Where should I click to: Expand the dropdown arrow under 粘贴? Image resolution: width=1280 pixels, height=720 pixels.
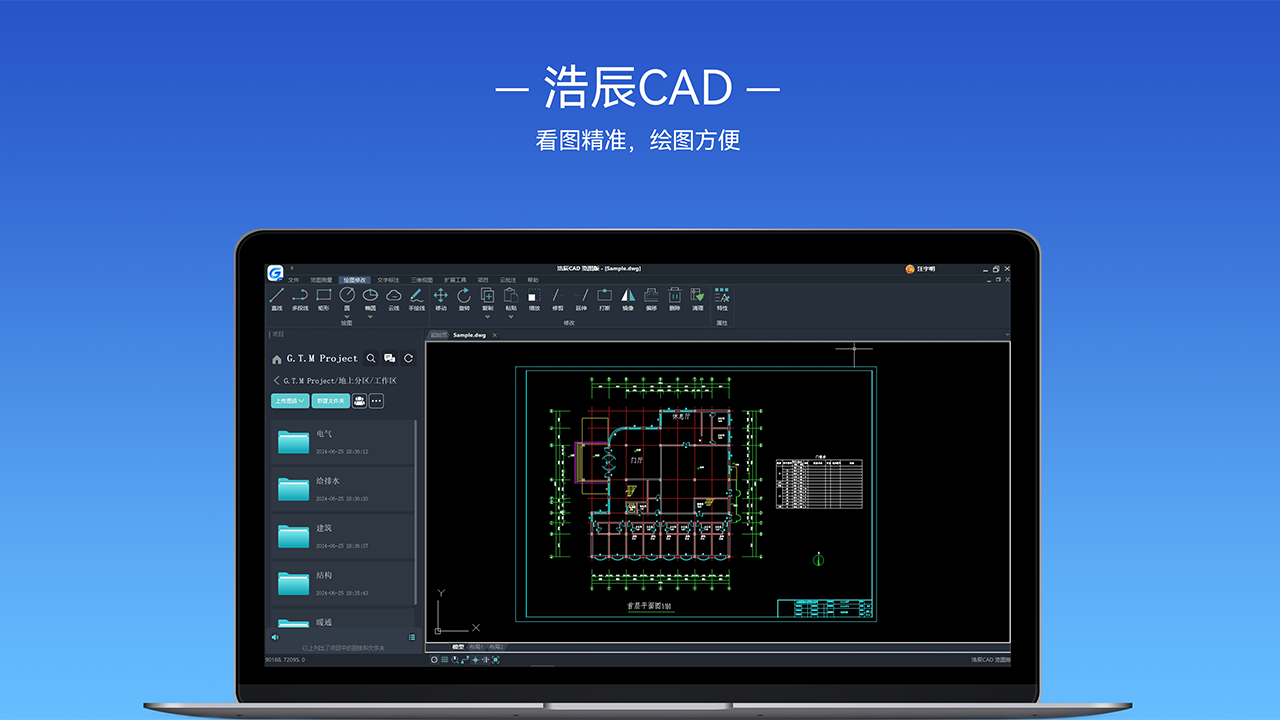tap(511, 316)
